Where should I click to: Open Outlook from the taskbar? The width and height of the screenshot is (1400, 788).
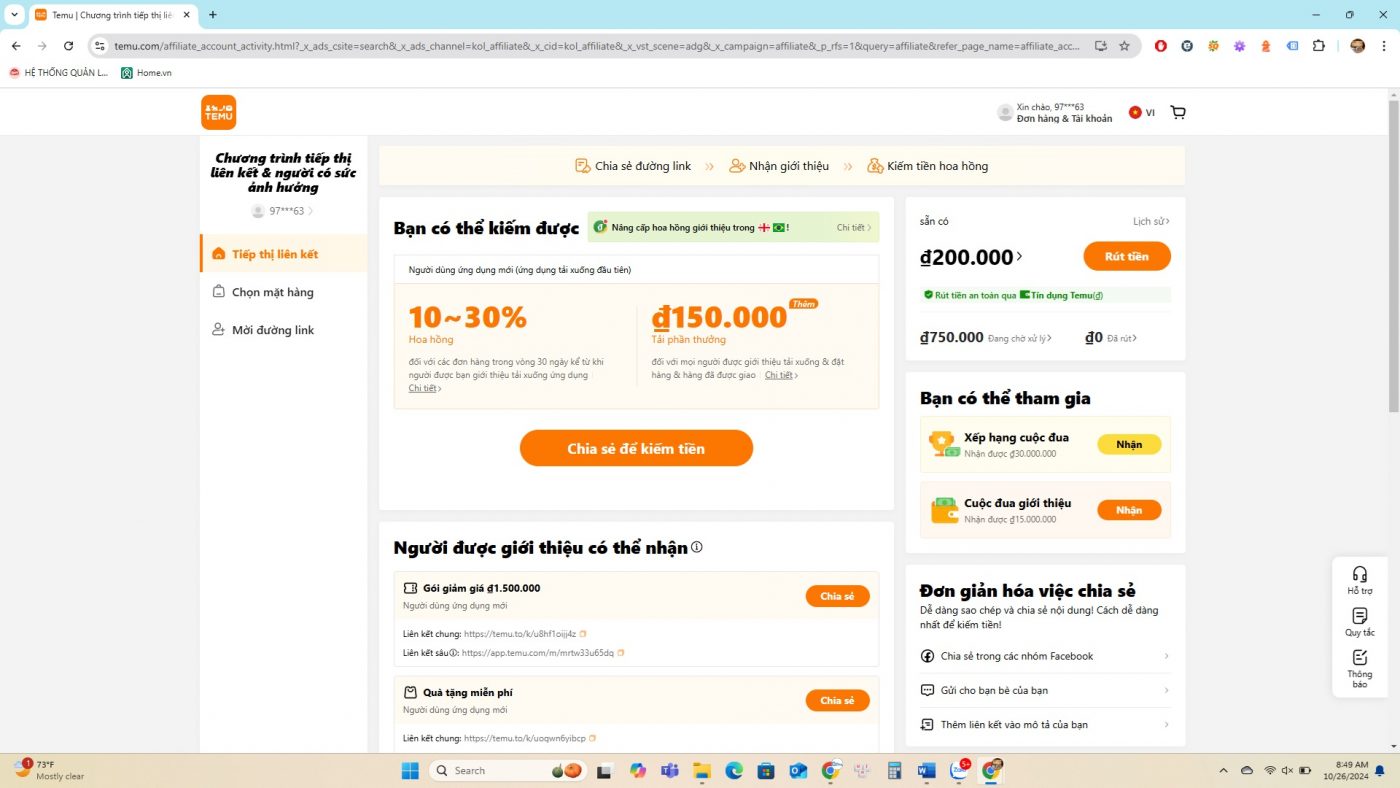798,770
